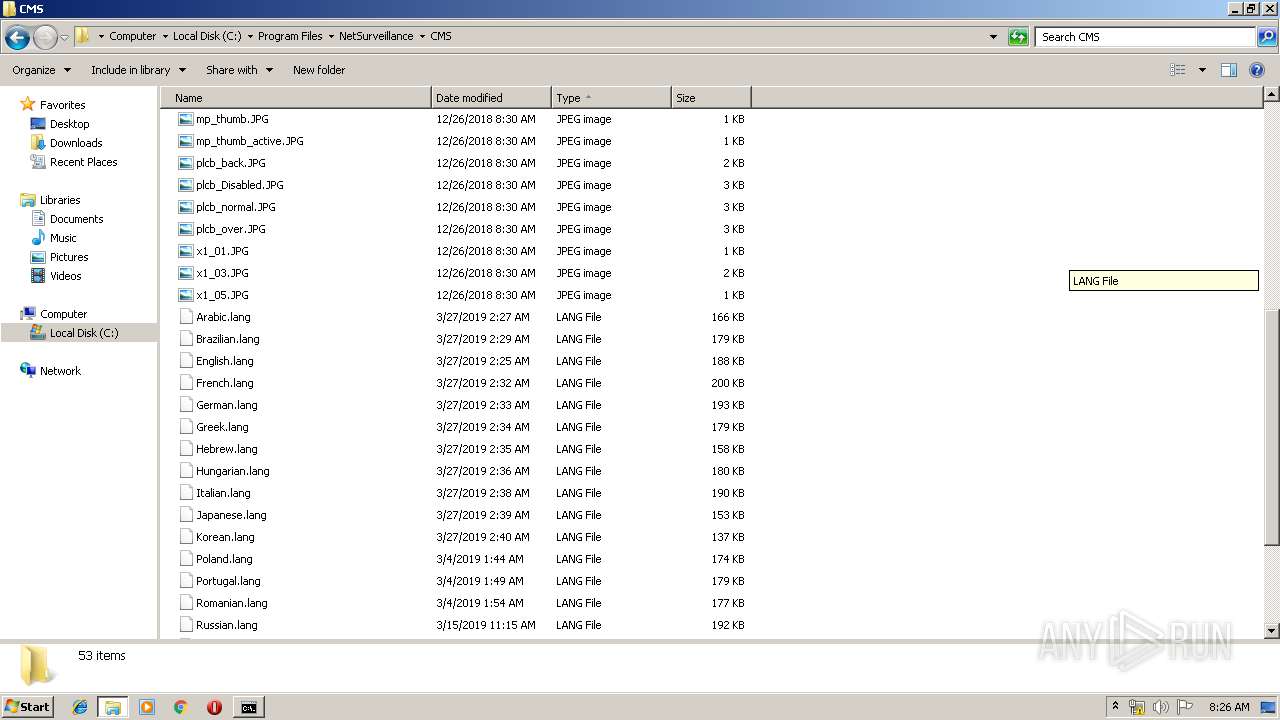Screen dimensions: 1280x720
Task: Click NetSurveillance breadcrumb segment
Action: click(376, 36)
